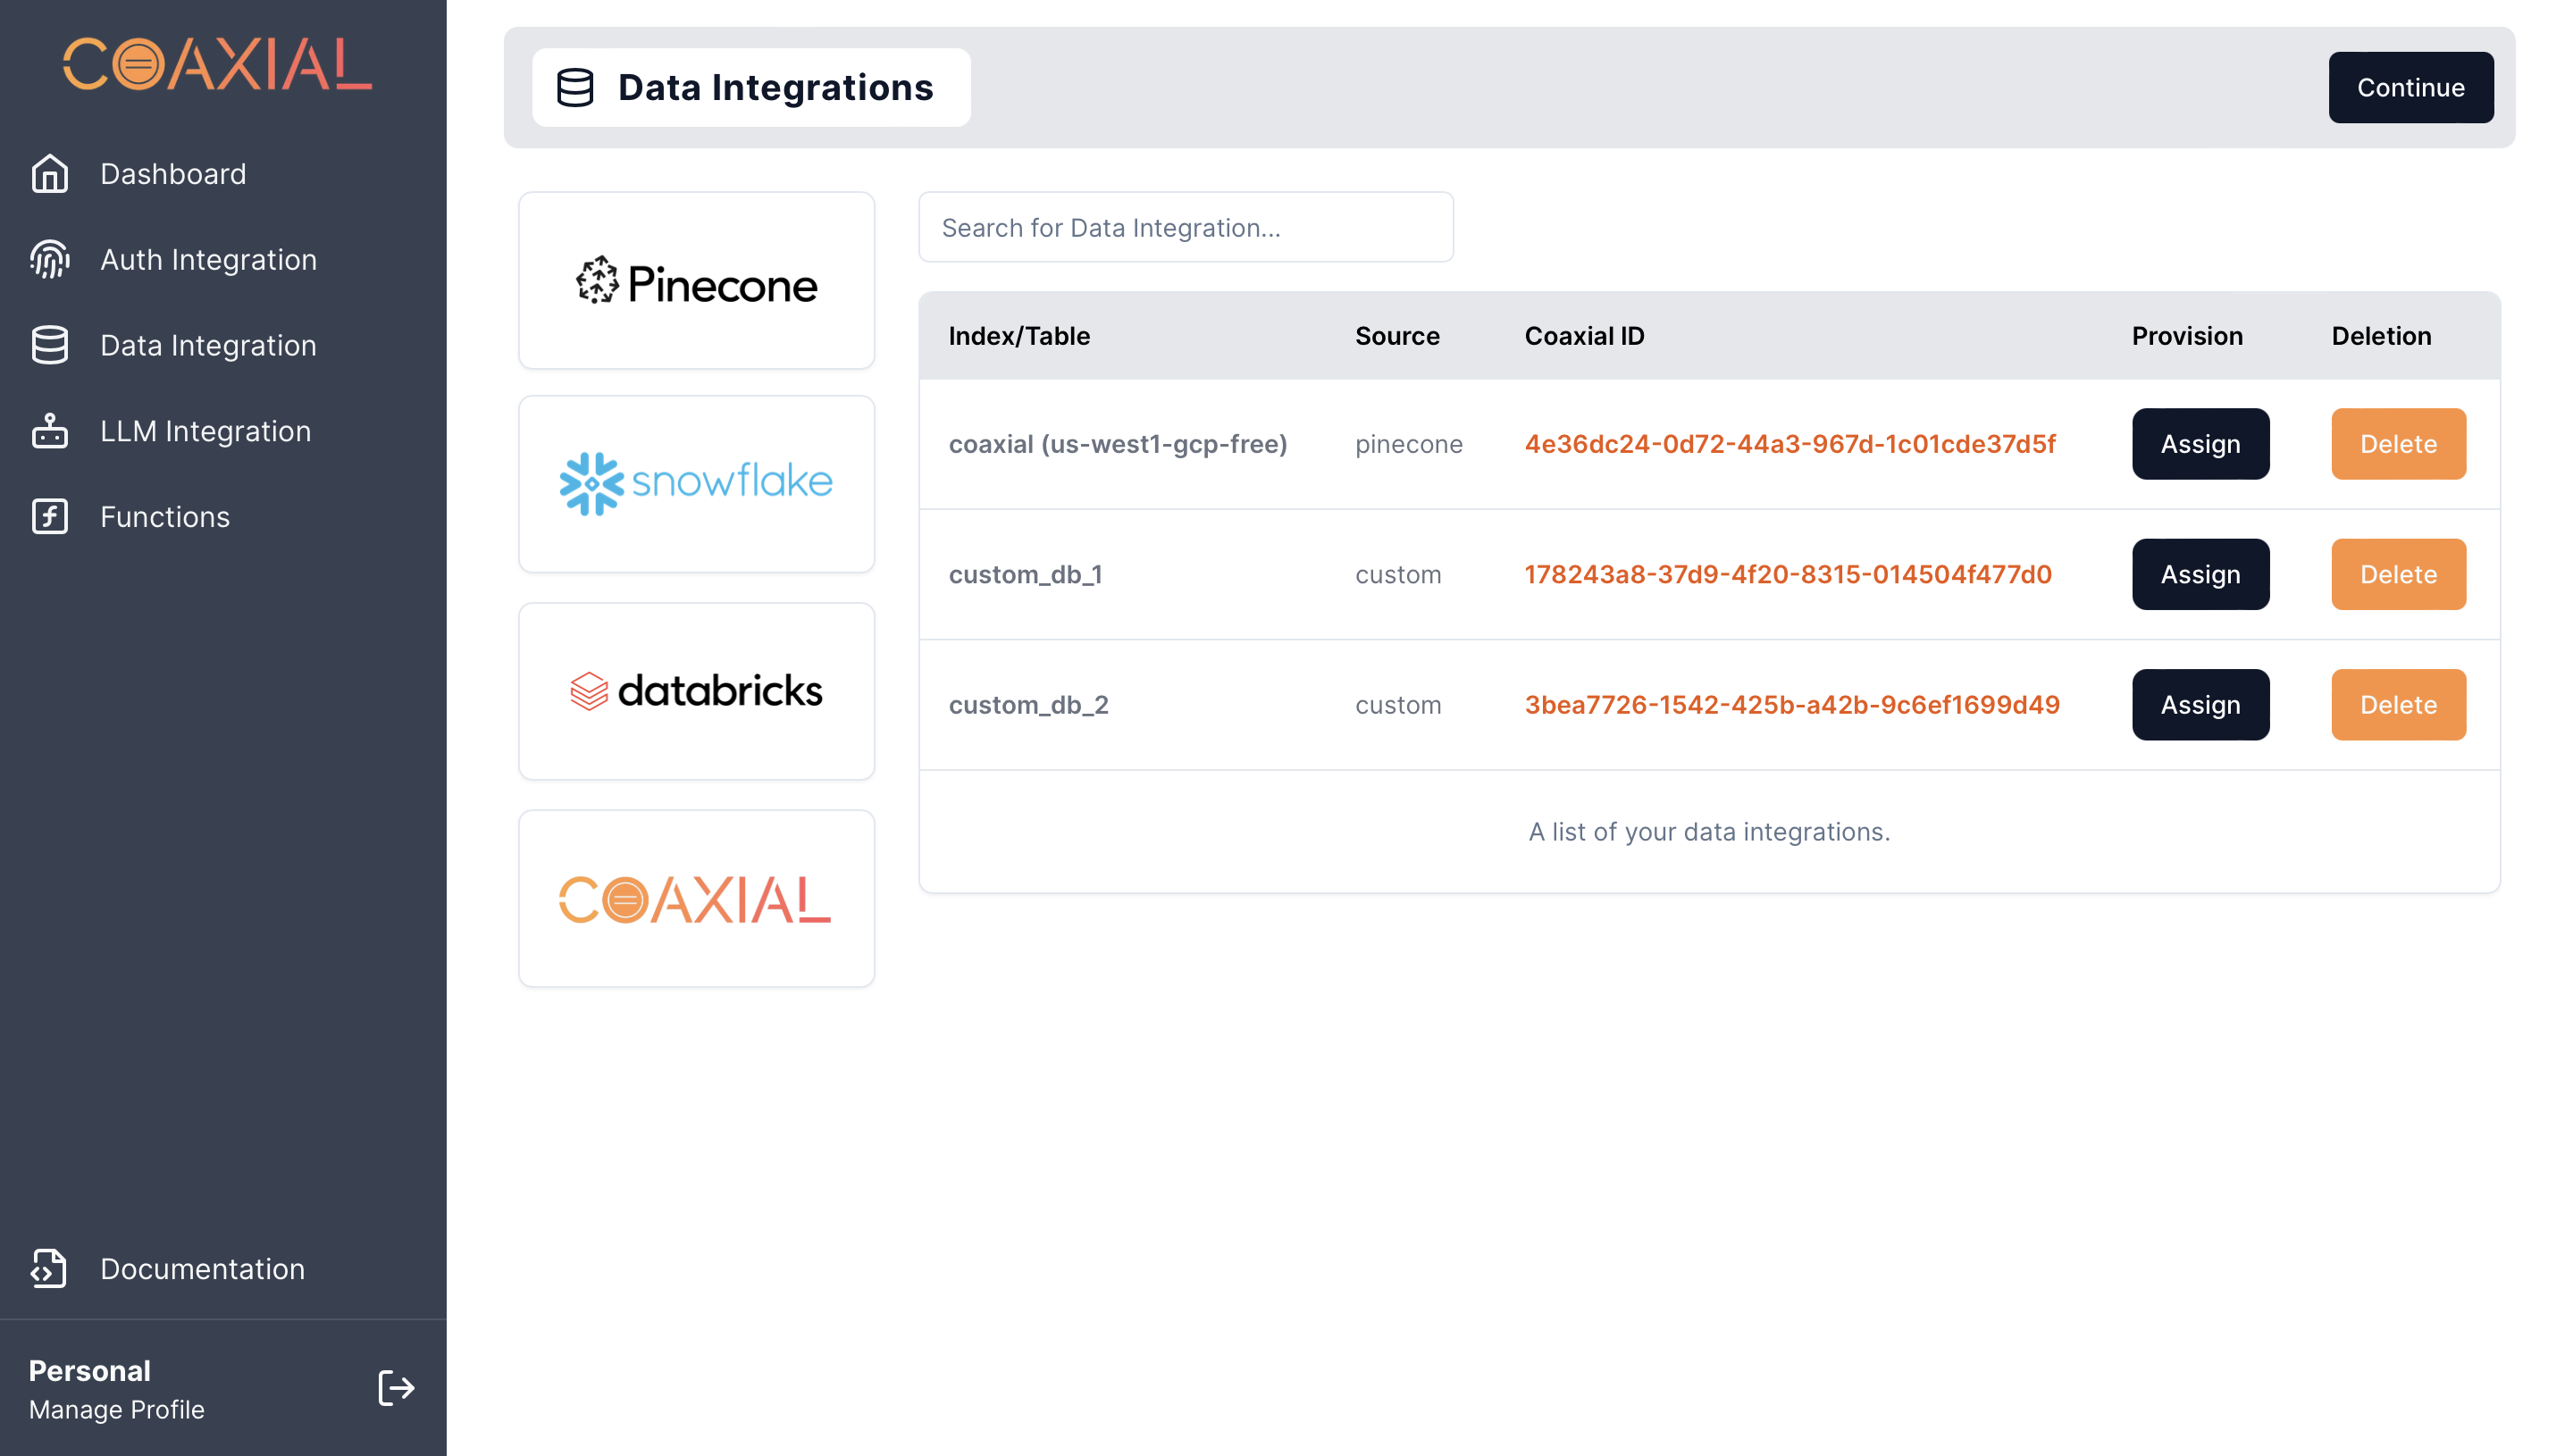Open the LLM Integration menu item

tap(205, 431)
